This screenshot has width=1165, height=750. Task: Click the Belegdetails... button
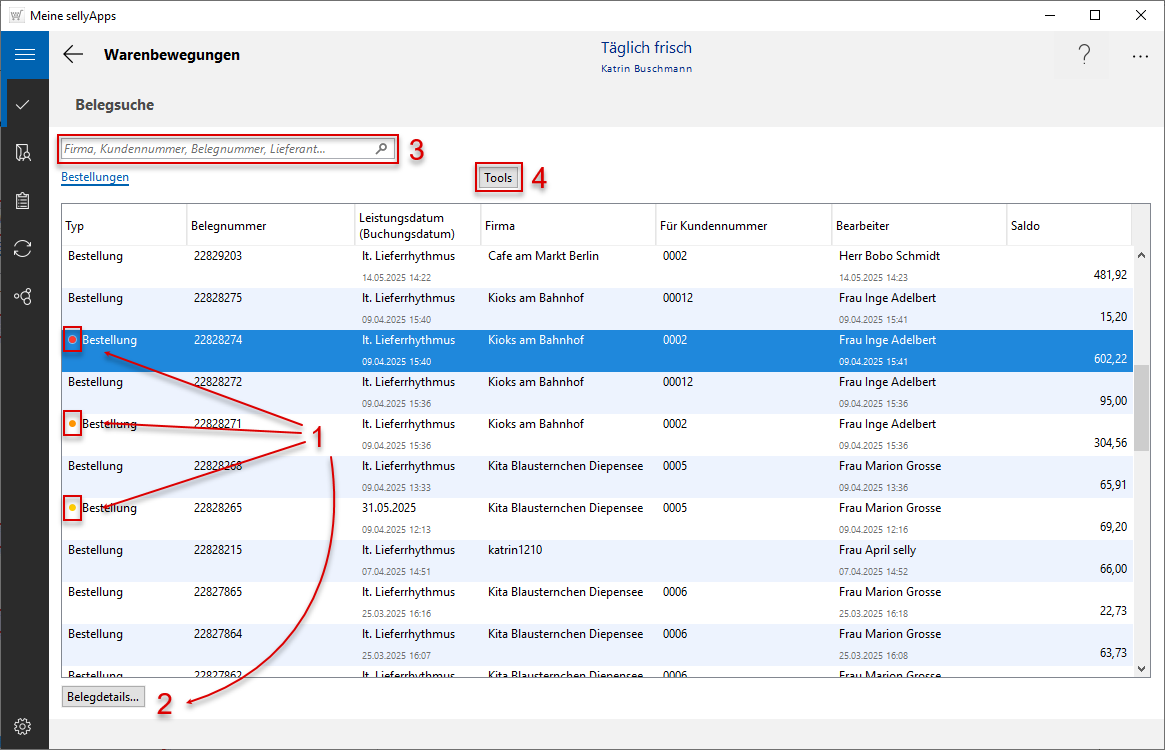click(104, 697)
